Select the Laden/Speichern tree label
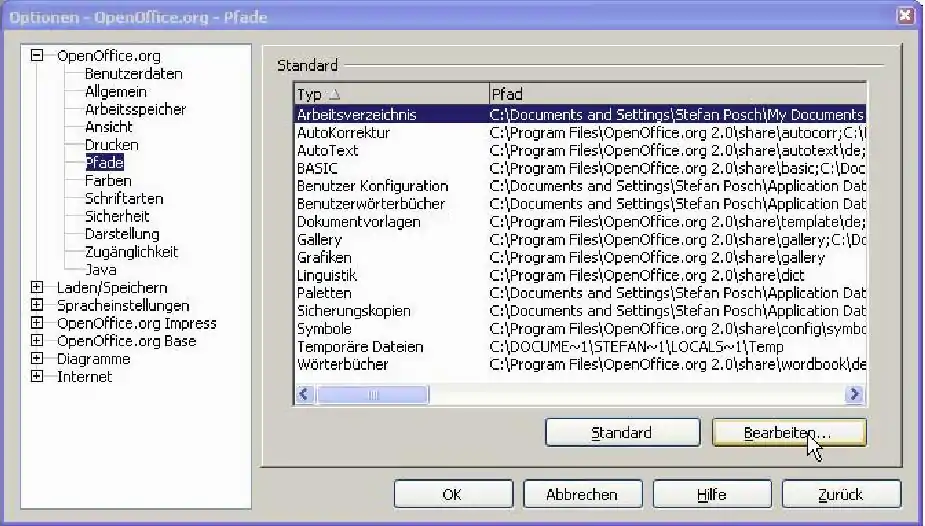The height and width of the screenshot is (526, 925). [112, 287]
